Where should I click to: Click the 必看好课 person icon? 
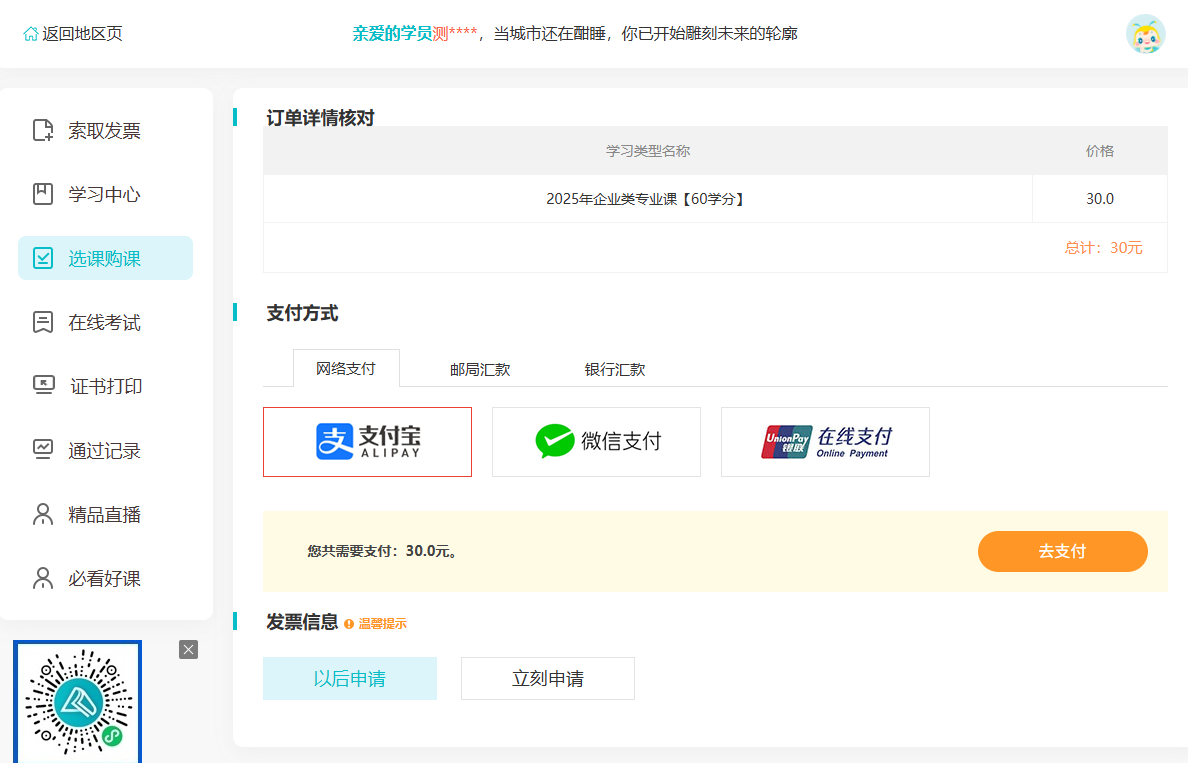pyautogui.click(x=43, y=578)
